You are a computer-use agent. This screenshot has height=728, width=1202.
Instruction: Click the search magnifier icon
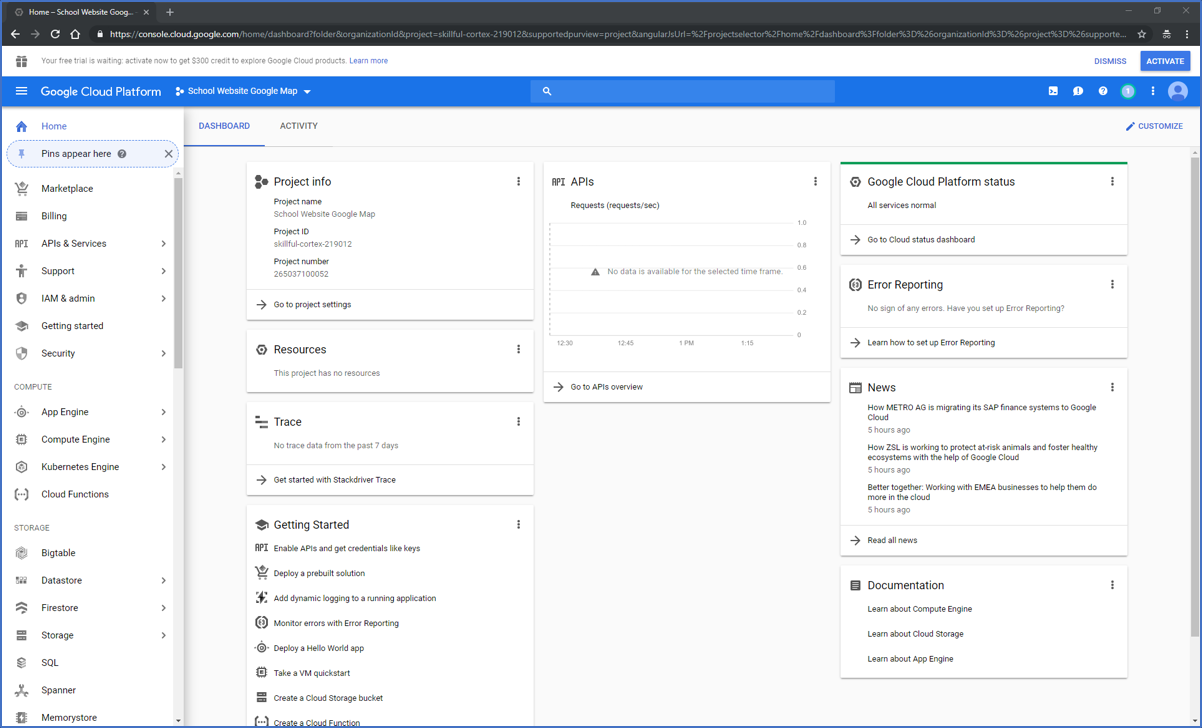click(x=547, y=91)
